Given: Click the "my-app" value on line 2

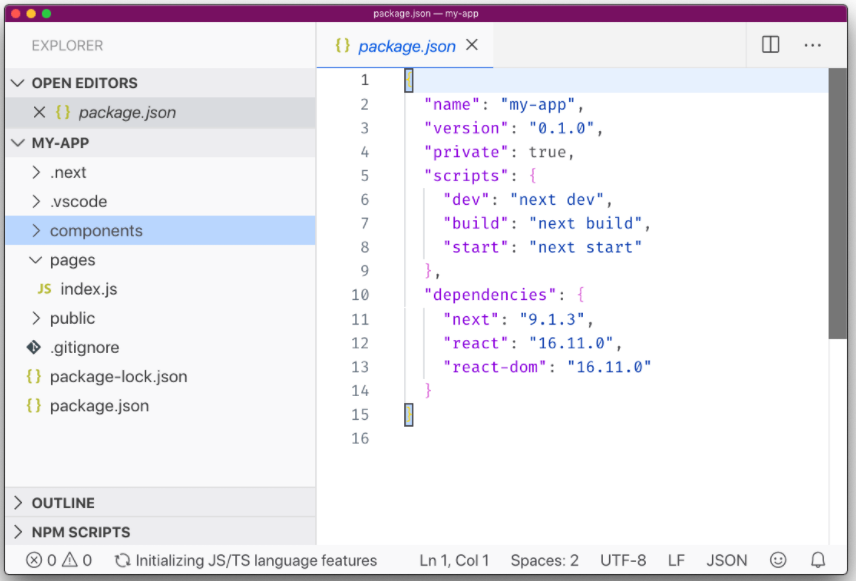Looking at the screenshot, I should click(x=538, y=104).
